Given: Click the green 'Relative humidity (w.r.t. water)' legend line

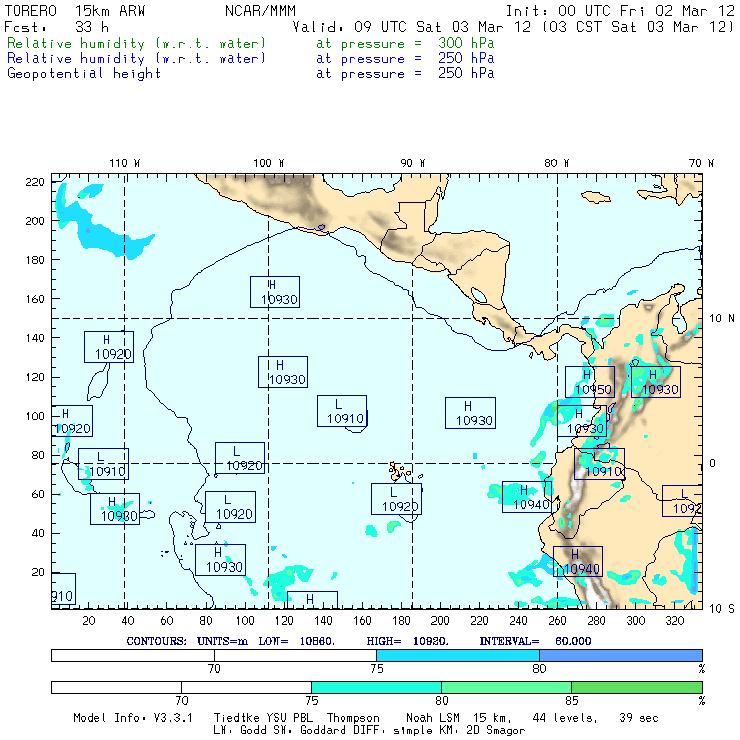Looking at the screenshot, I should (x=136, y=43).
